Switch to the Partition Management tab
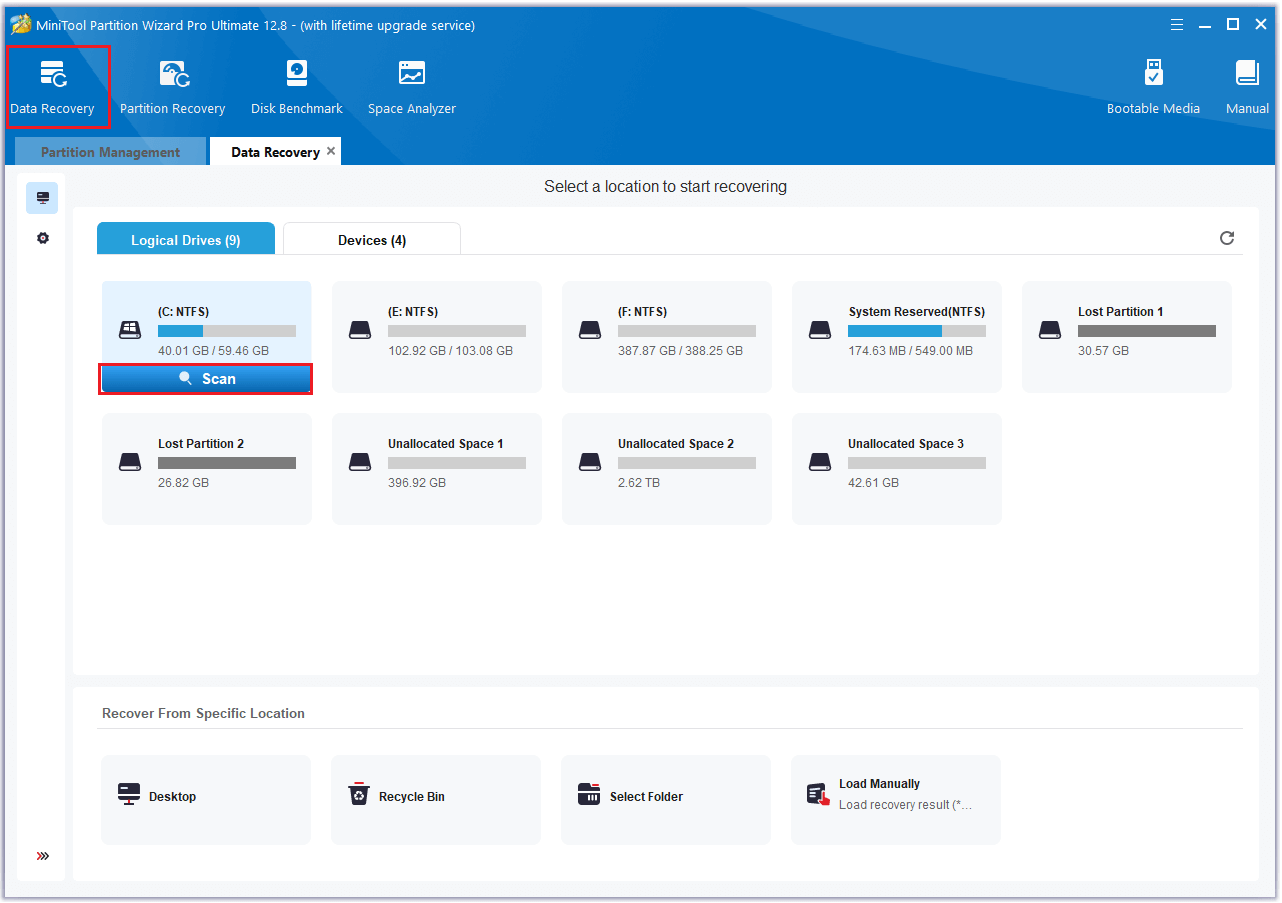The height and width of the screenshot is (903, 1282). click(109, 151)
